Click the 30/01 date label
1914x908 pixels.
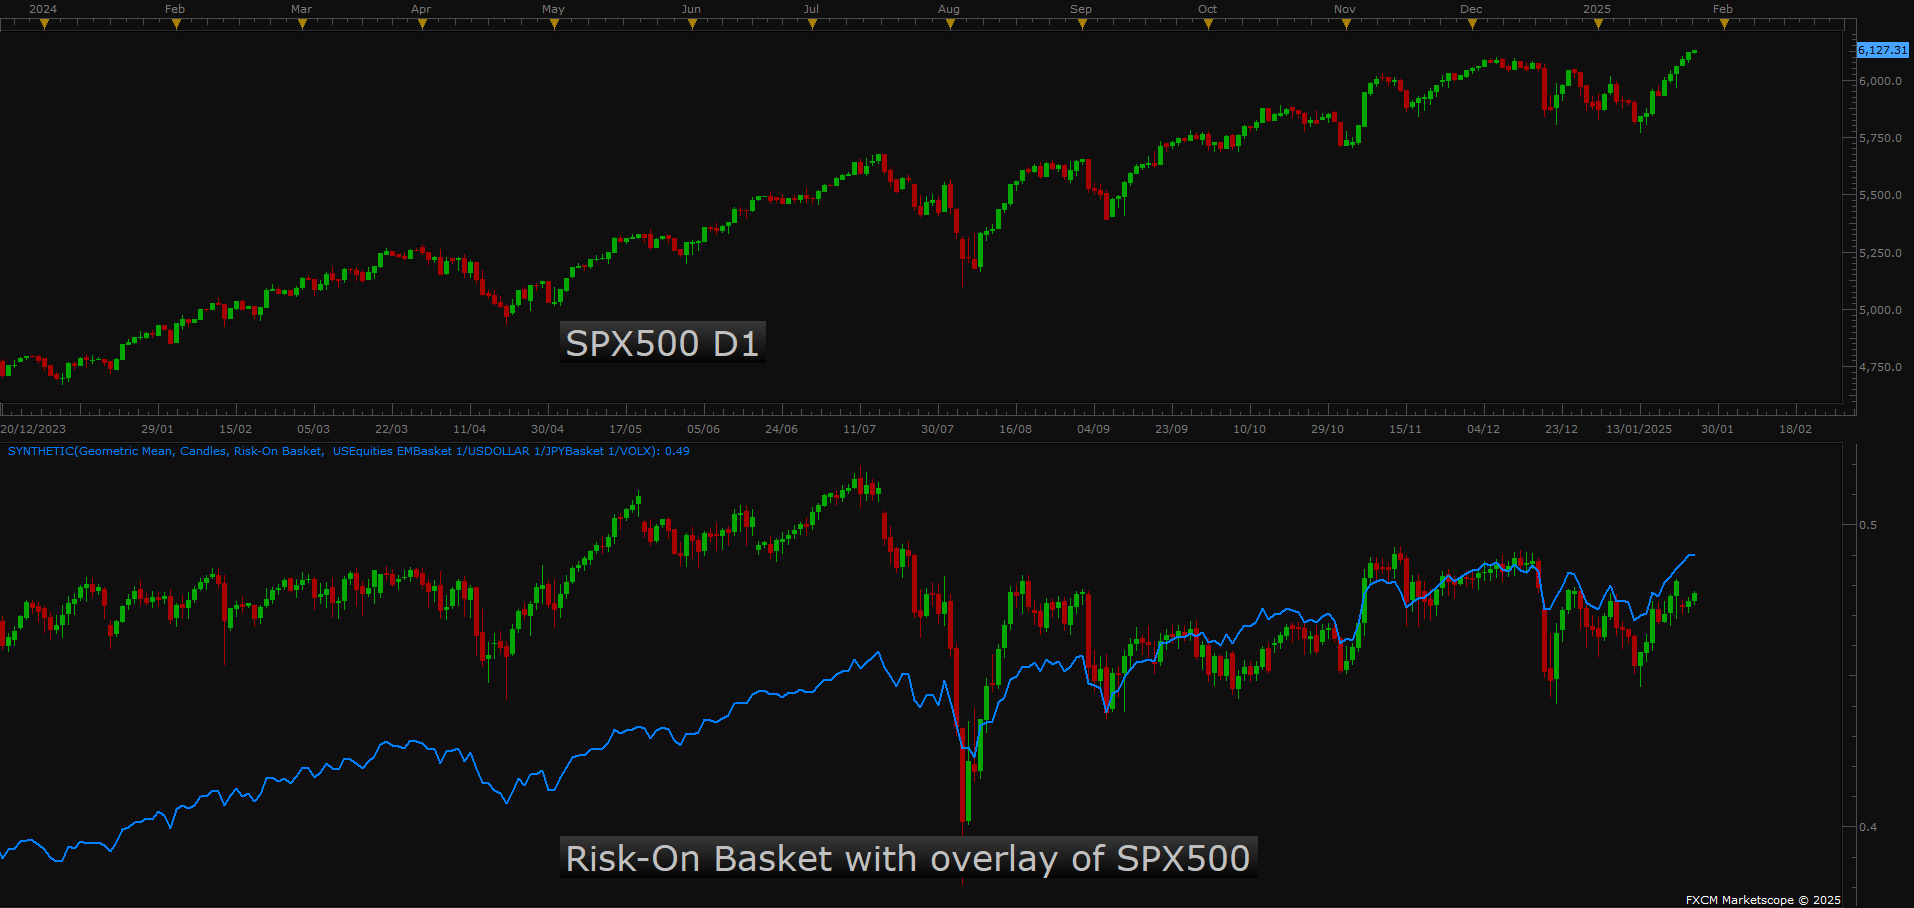(1717, 429)
